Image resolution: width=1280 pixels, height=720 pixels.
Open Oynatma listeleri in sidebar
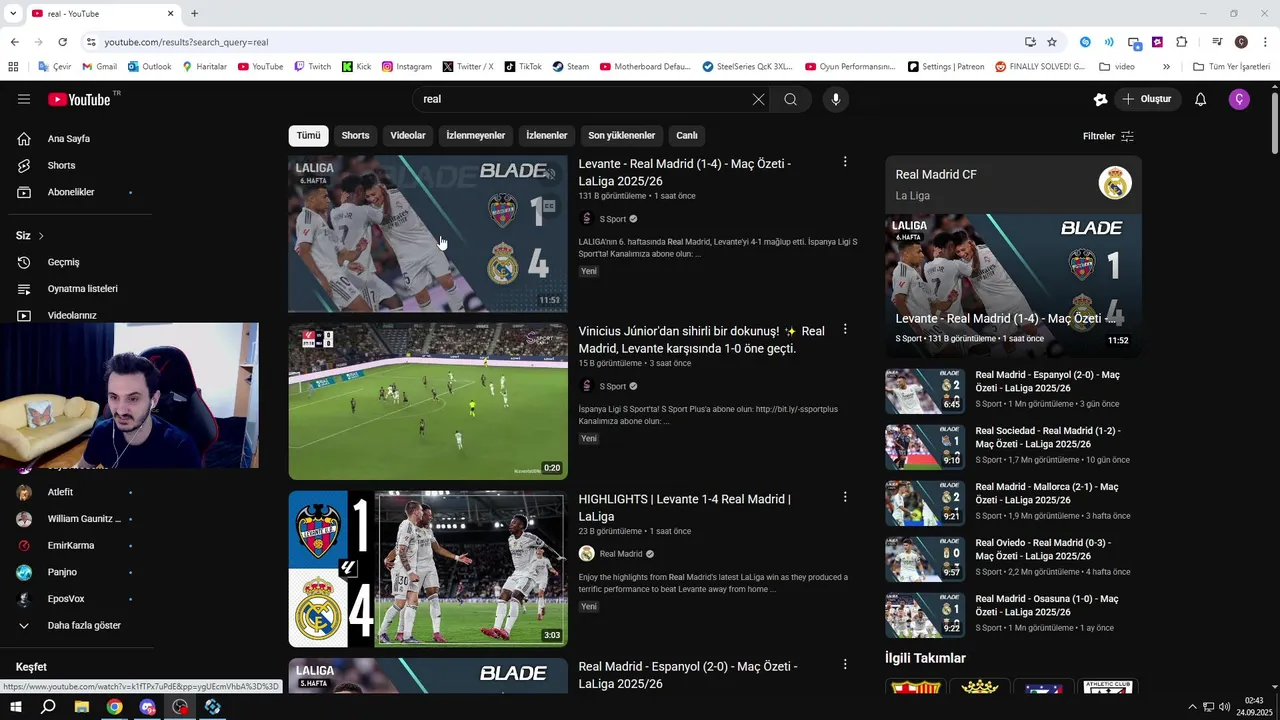(83, 289)
